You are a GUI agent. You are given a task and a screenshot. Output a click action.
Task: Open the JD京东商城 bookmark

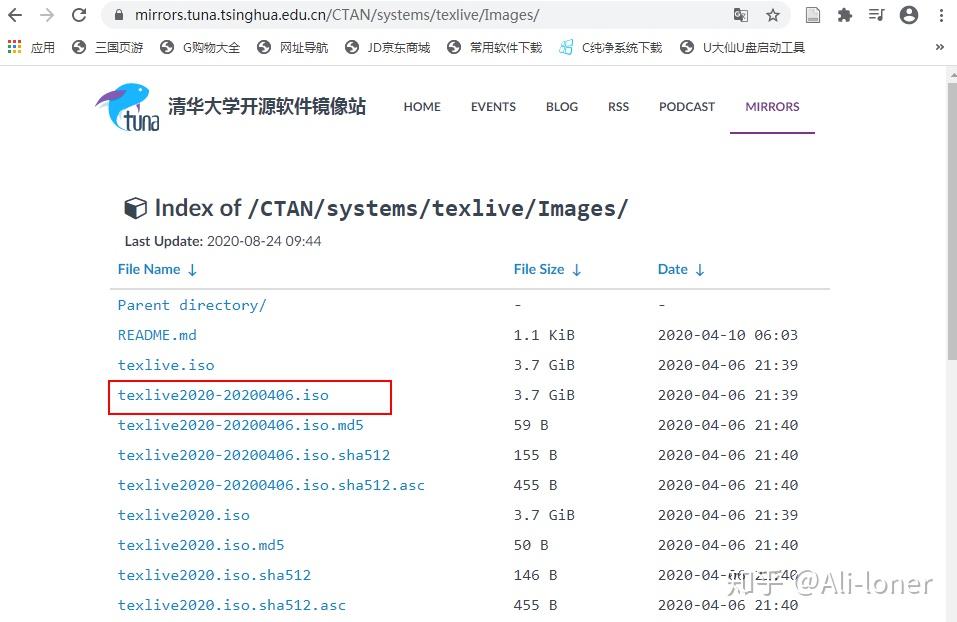pos(398,46)
